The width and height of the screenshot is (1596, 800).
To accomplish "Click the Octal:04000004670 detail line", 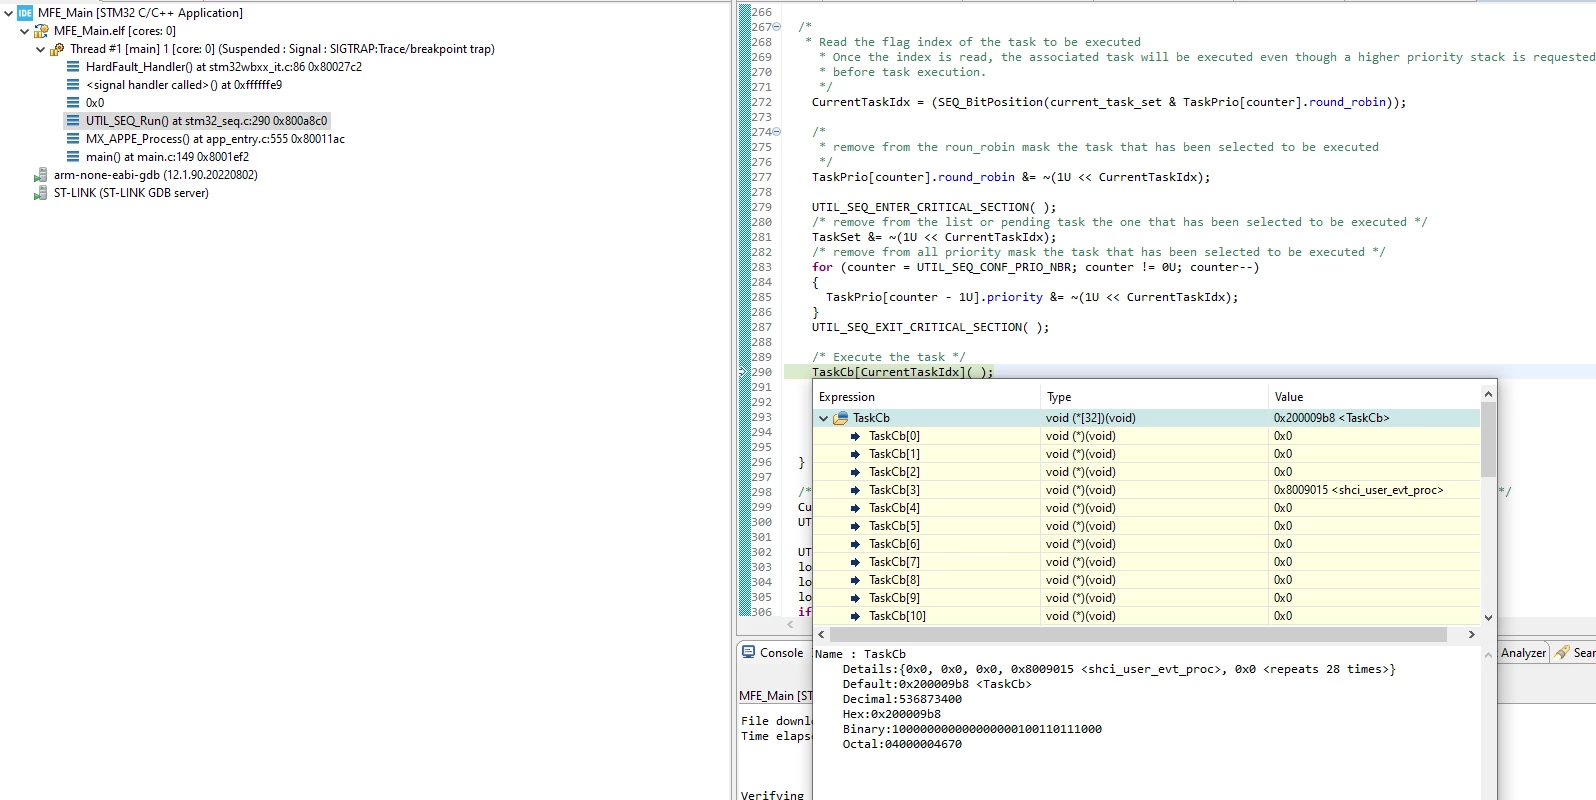I will point(902,744).
